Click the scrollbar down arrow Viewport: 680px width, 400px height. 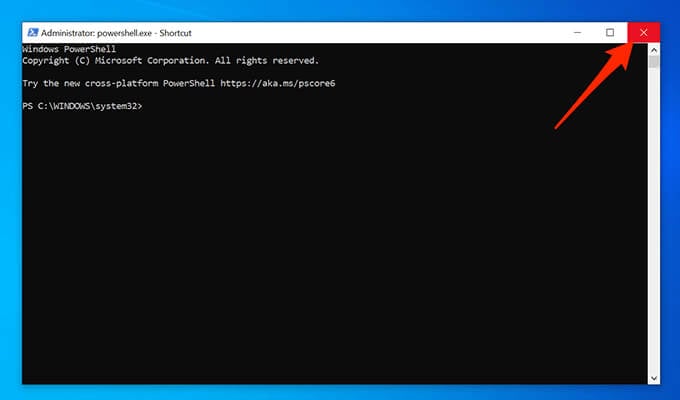coord(654,378)
